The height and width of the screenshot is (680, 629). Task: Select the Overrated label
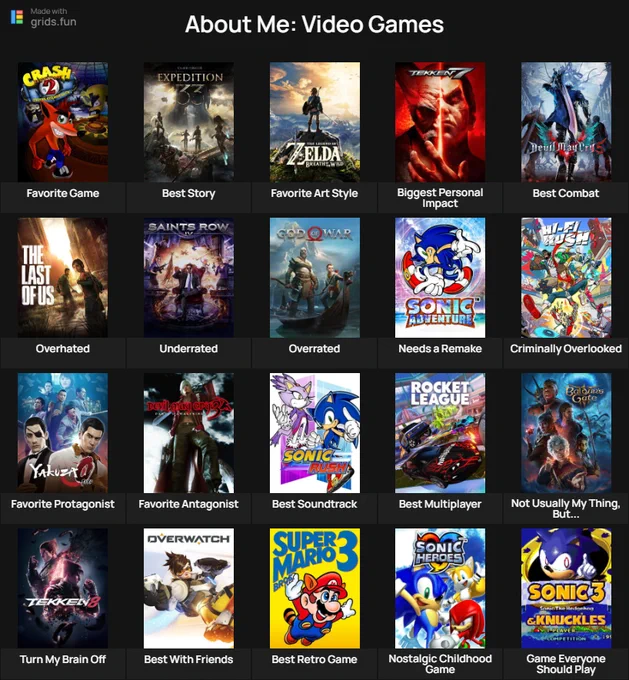point(314,349)
